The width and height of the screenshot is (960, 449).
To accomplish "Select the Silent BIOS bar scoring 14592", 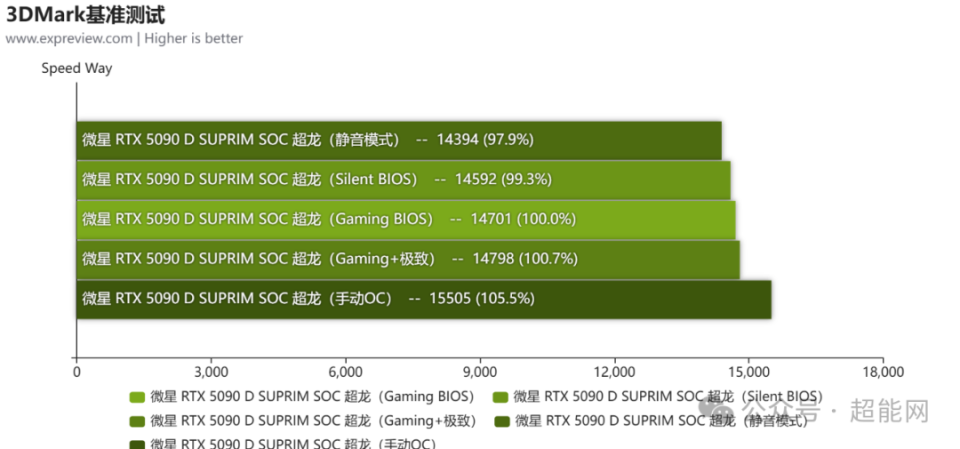I will click(x=403, y=180).
